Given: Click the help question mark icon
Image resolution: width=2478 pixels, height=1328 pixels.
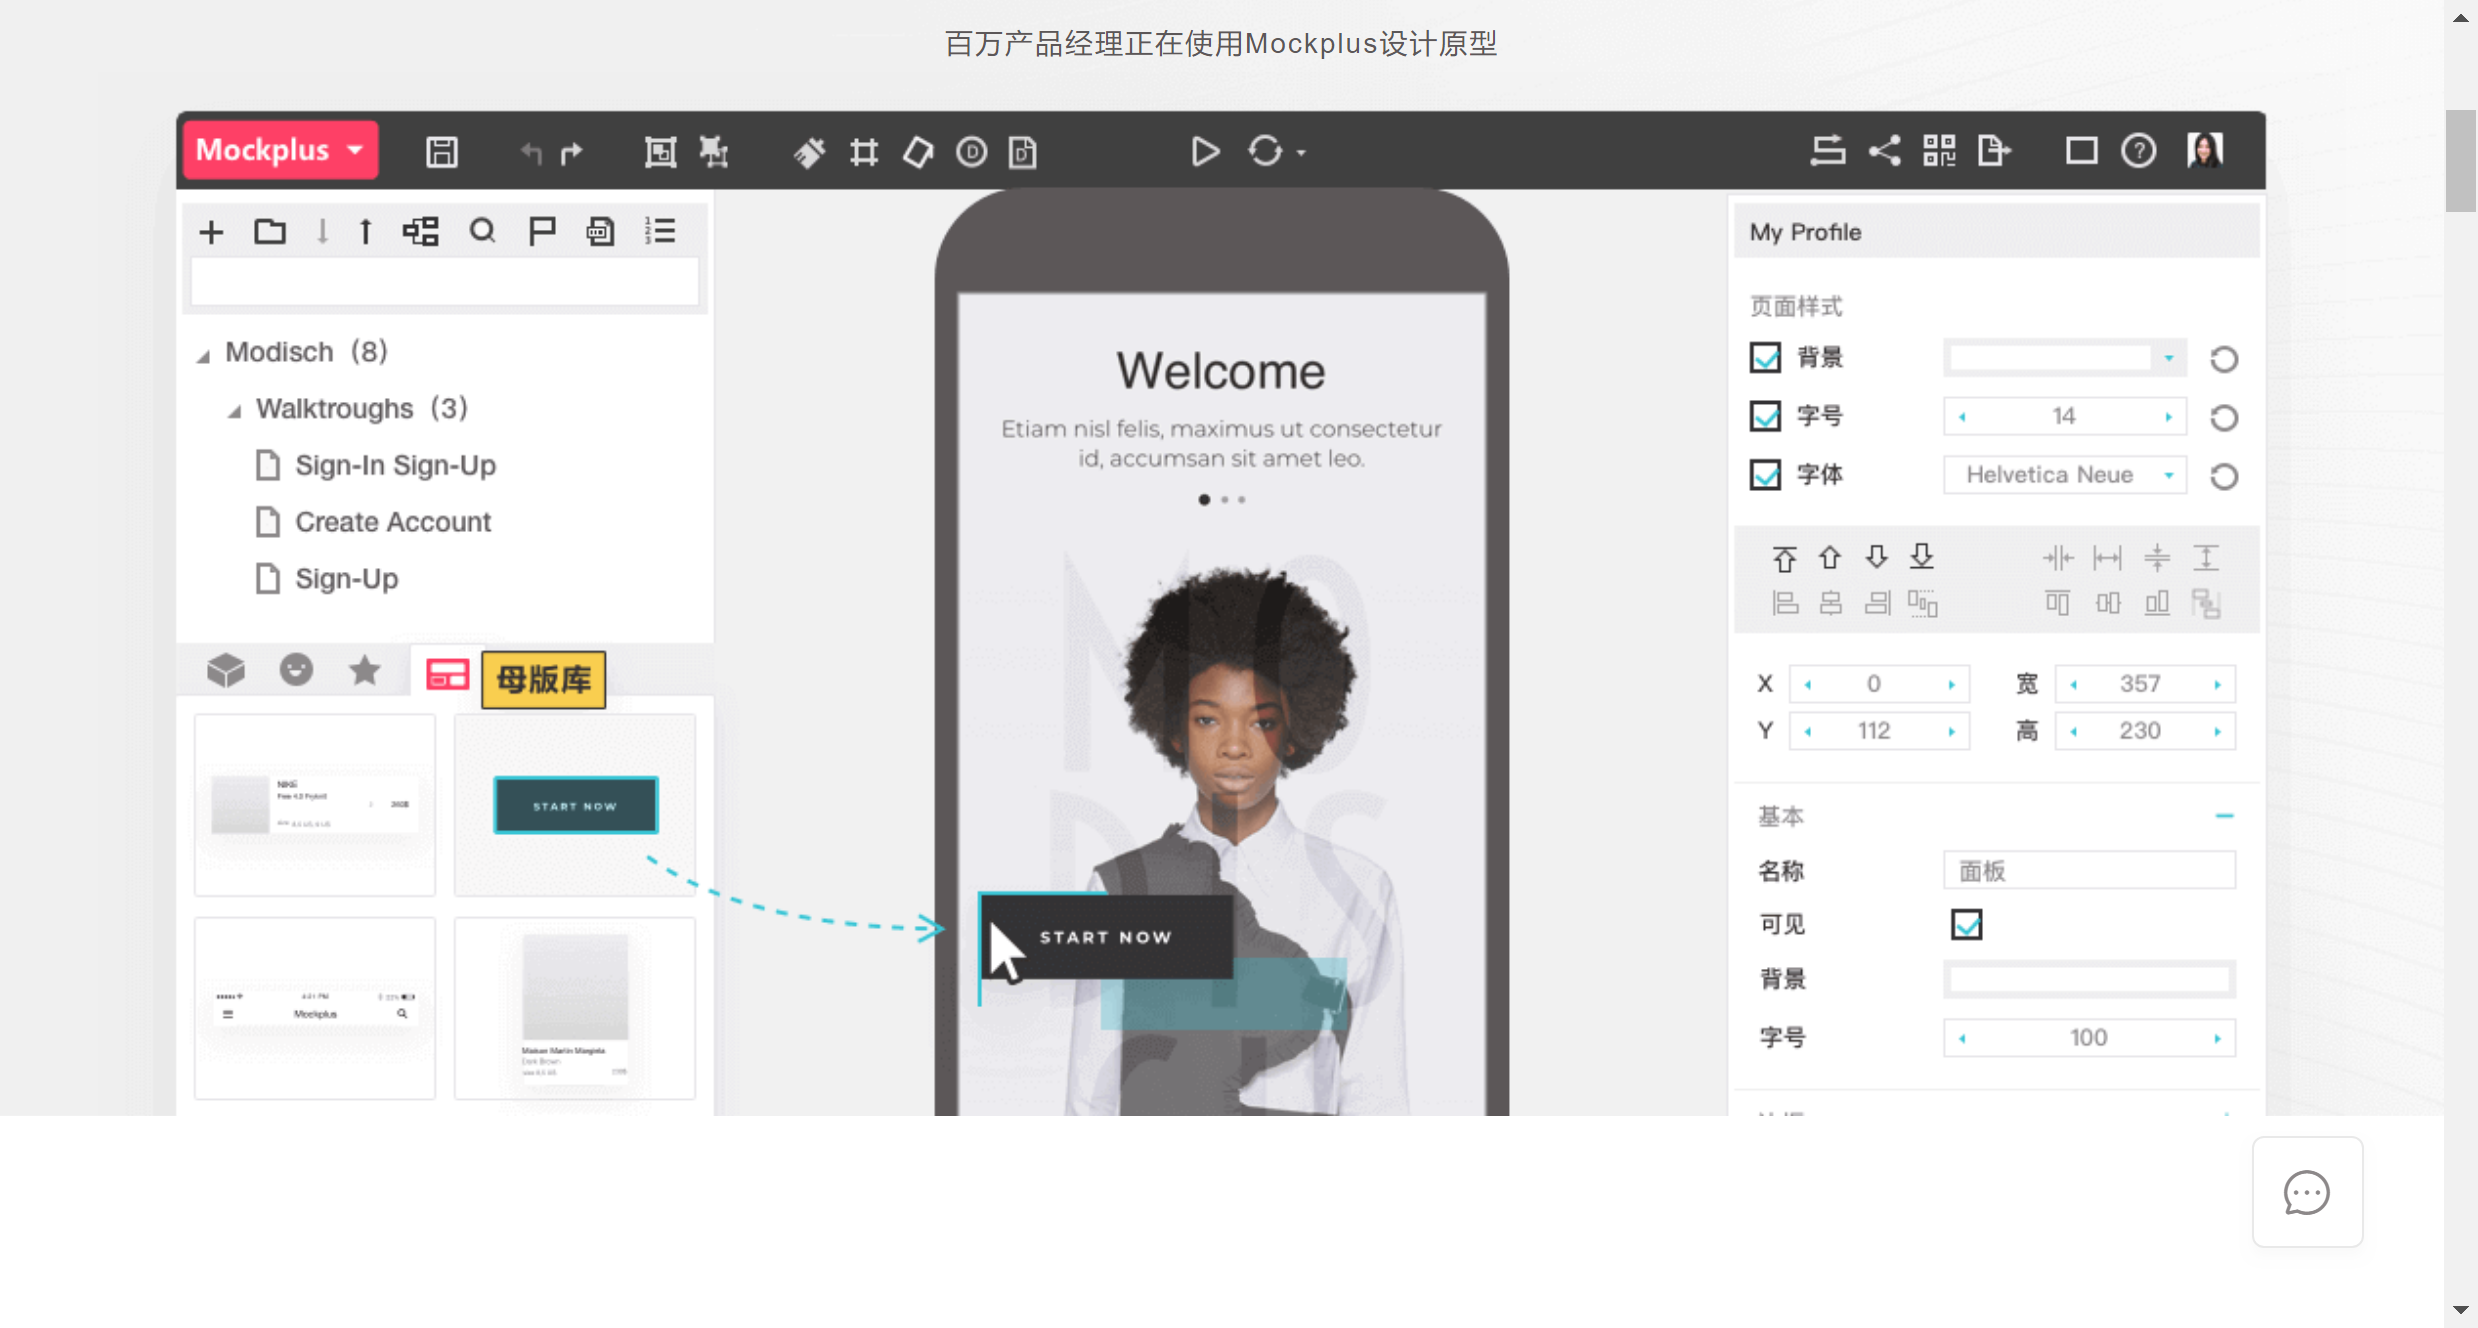Looking at the screenshot, I should click(x=2138, y=151).
